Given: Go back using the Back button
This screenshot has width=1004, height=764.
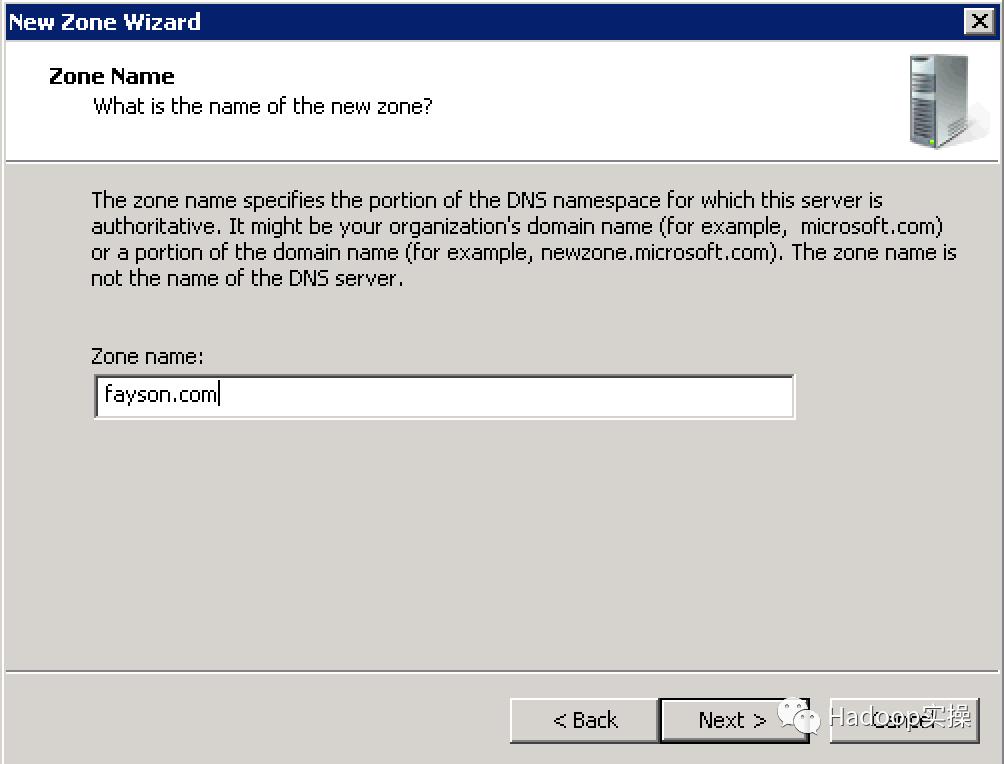Looking at the screenshot, I should click(x=583, y=720).
